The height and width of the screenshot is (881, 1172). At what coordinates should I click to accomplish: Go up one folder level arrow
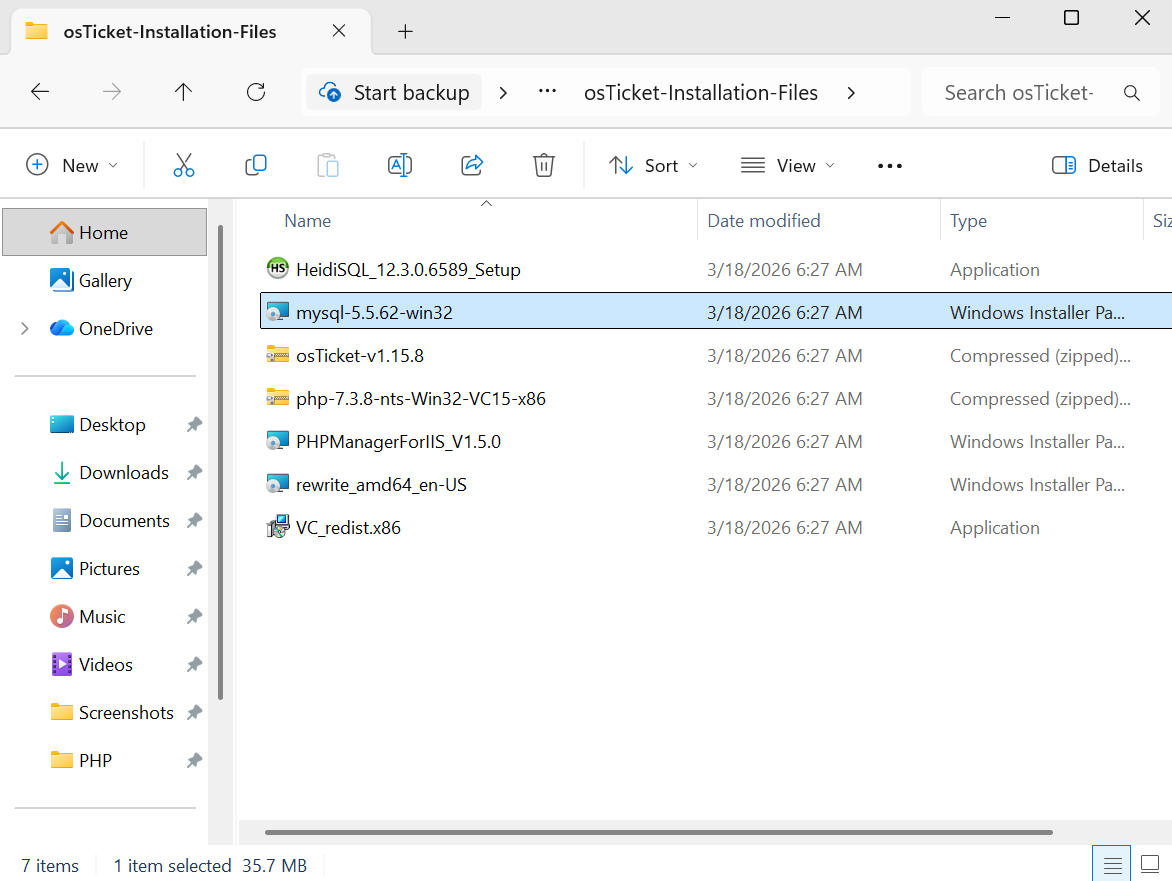183,92
